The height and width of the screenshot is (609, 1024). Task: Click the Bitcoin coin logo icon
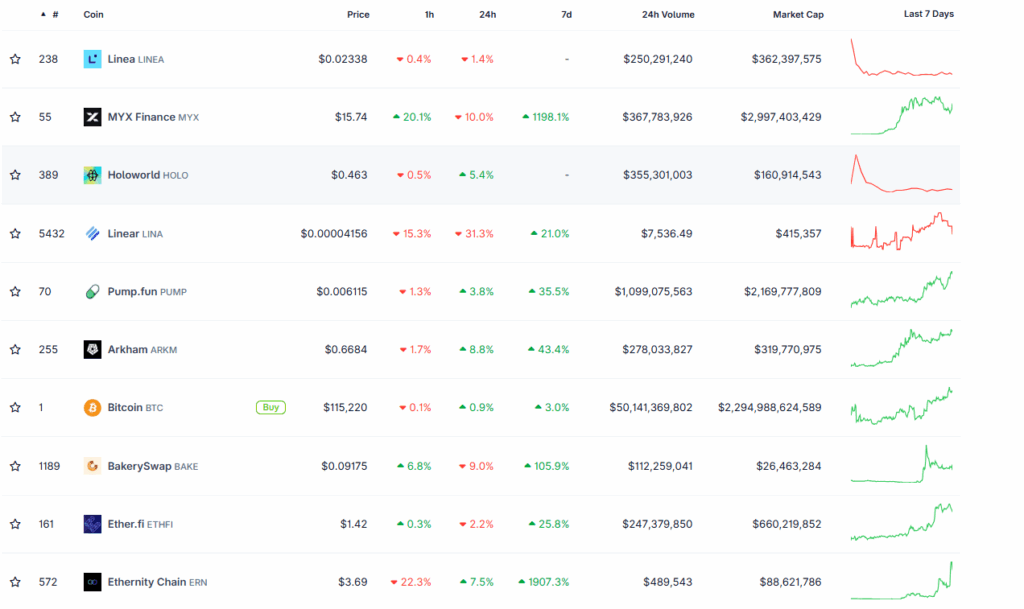(x=92, y=408)
